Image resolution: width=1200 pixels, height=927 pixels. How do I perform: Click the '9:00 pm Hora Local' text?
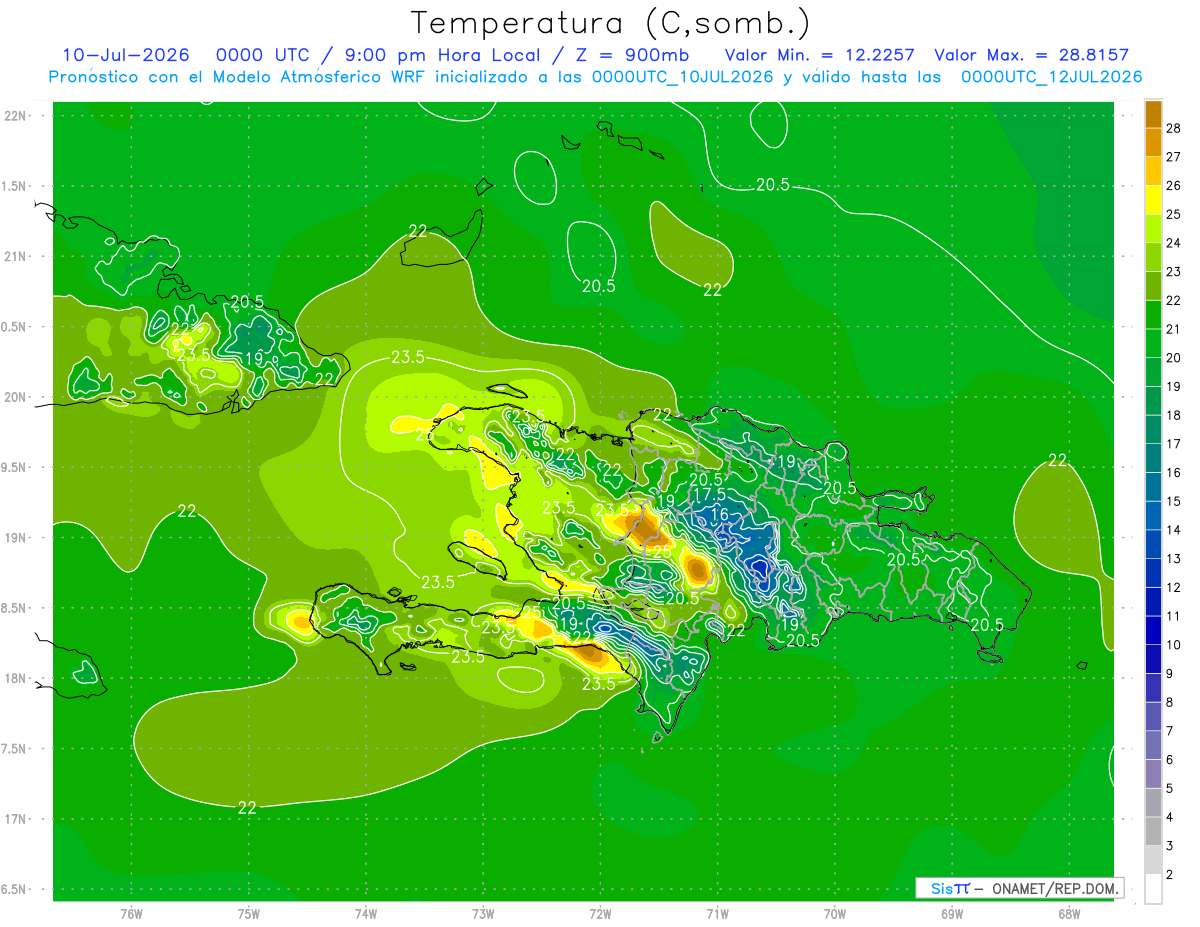click(440, 55)
